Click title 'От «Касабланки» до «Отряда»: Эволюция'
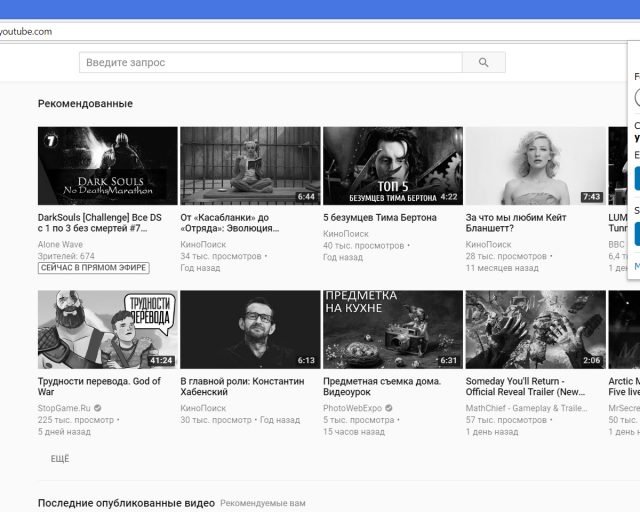640x512 pixels. pos(230,223)
